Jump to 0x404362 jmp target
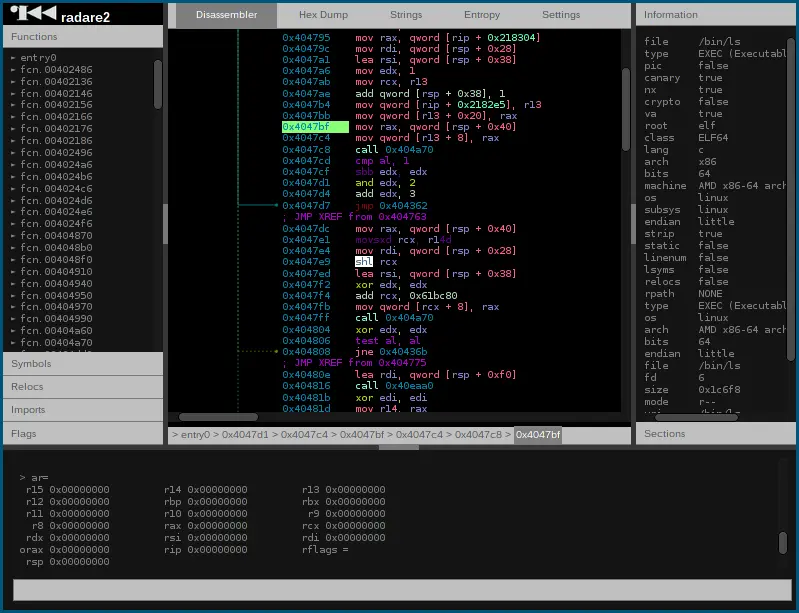The width and height of the screenshot is (799, 613). pos(403,206)
